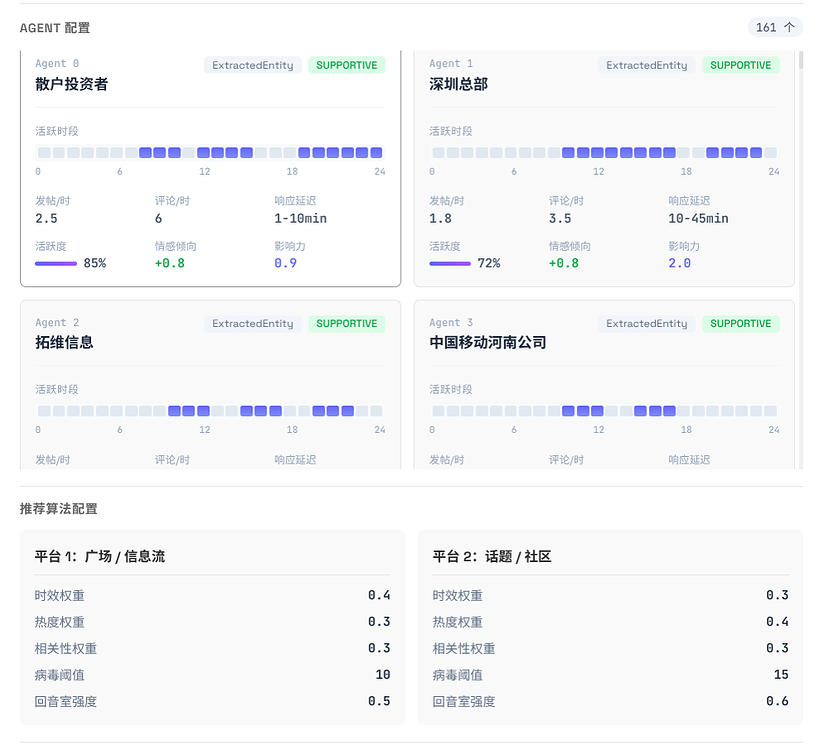823x750 pixels.
Task: Click SUPPORTIVE badge on Agent 1
Action: click(x=741, y=65)
